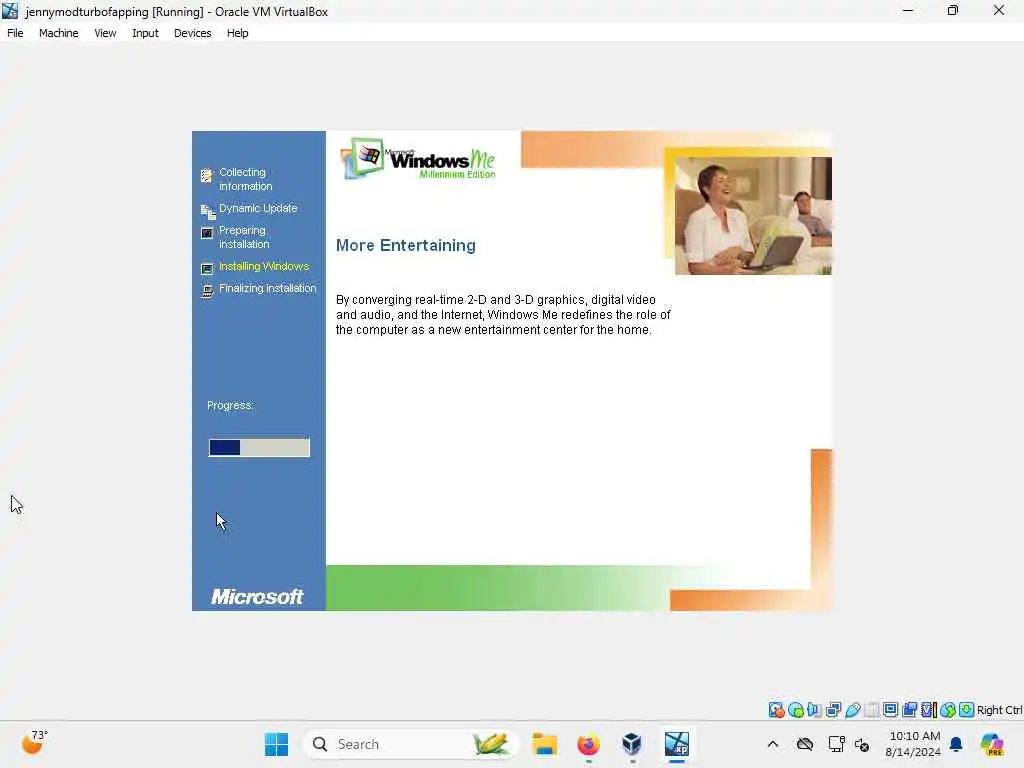
Task: Click the network adapters status icon
Action: 833,710
